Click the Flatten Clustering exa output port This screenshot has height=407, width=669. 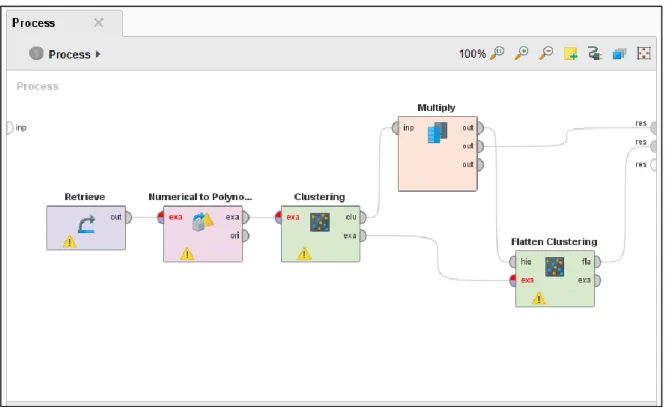point(597,280)
